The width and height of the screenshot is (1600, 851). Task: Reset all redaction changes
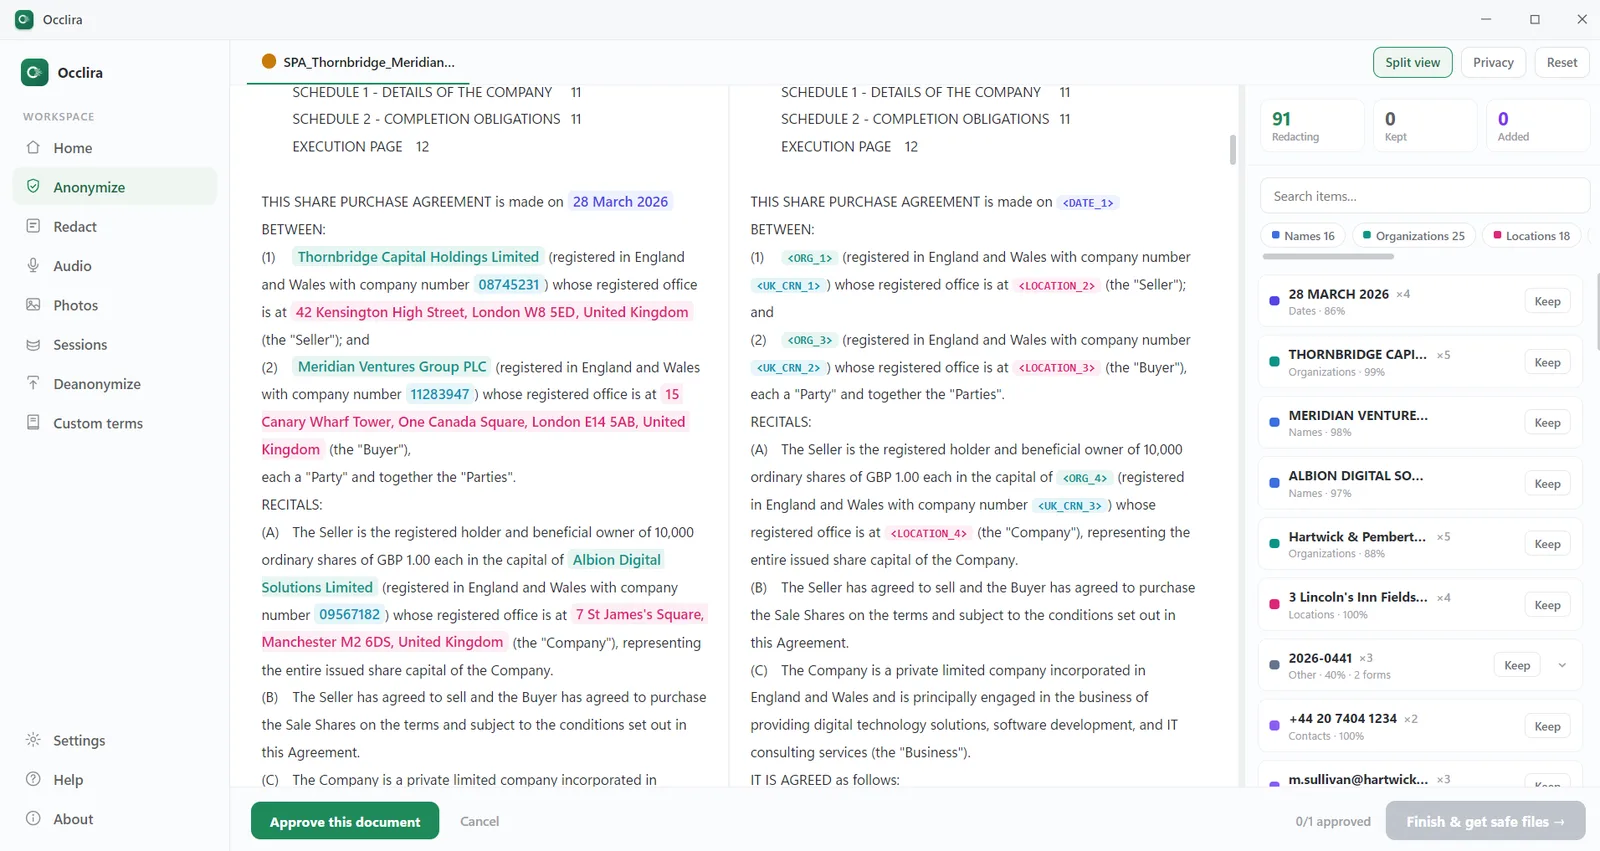[x=1561, y=62]
